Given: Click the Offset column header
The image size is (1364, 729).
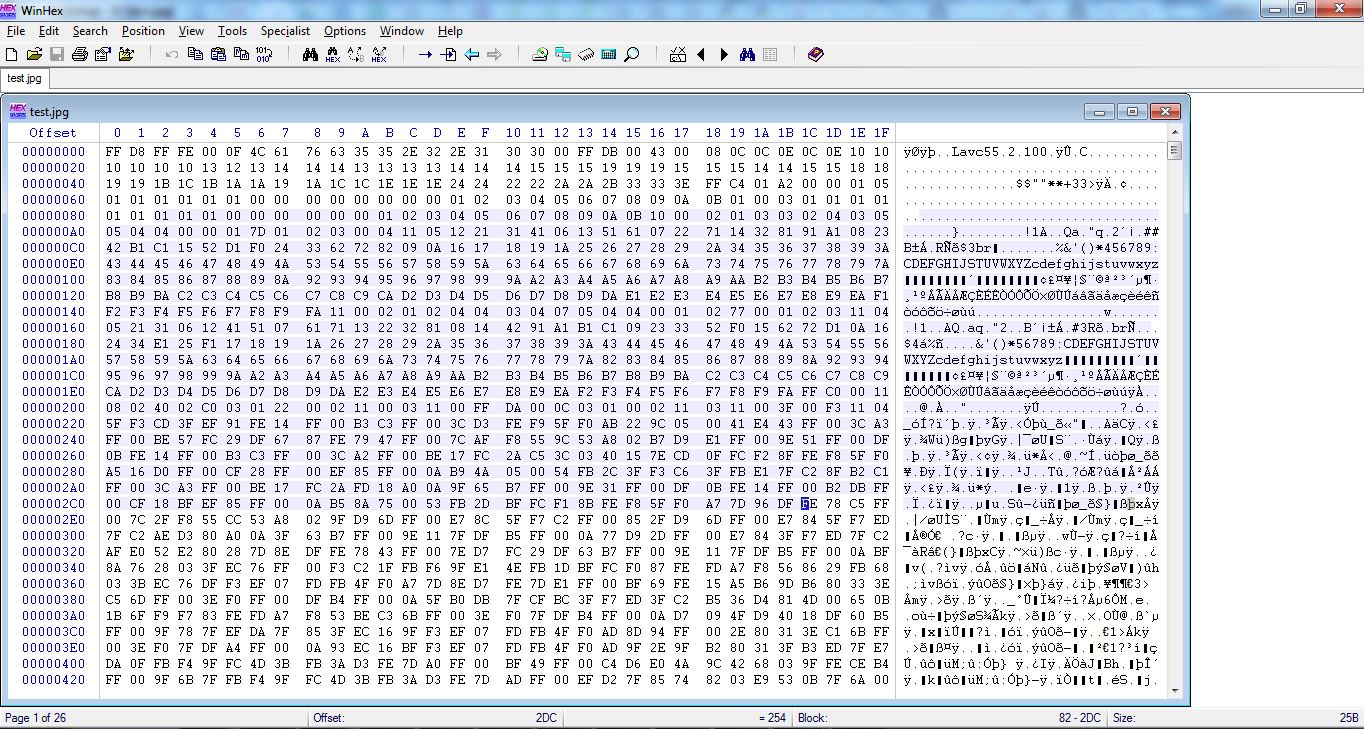Looking at the screenshot, I should tap(52, 132).
